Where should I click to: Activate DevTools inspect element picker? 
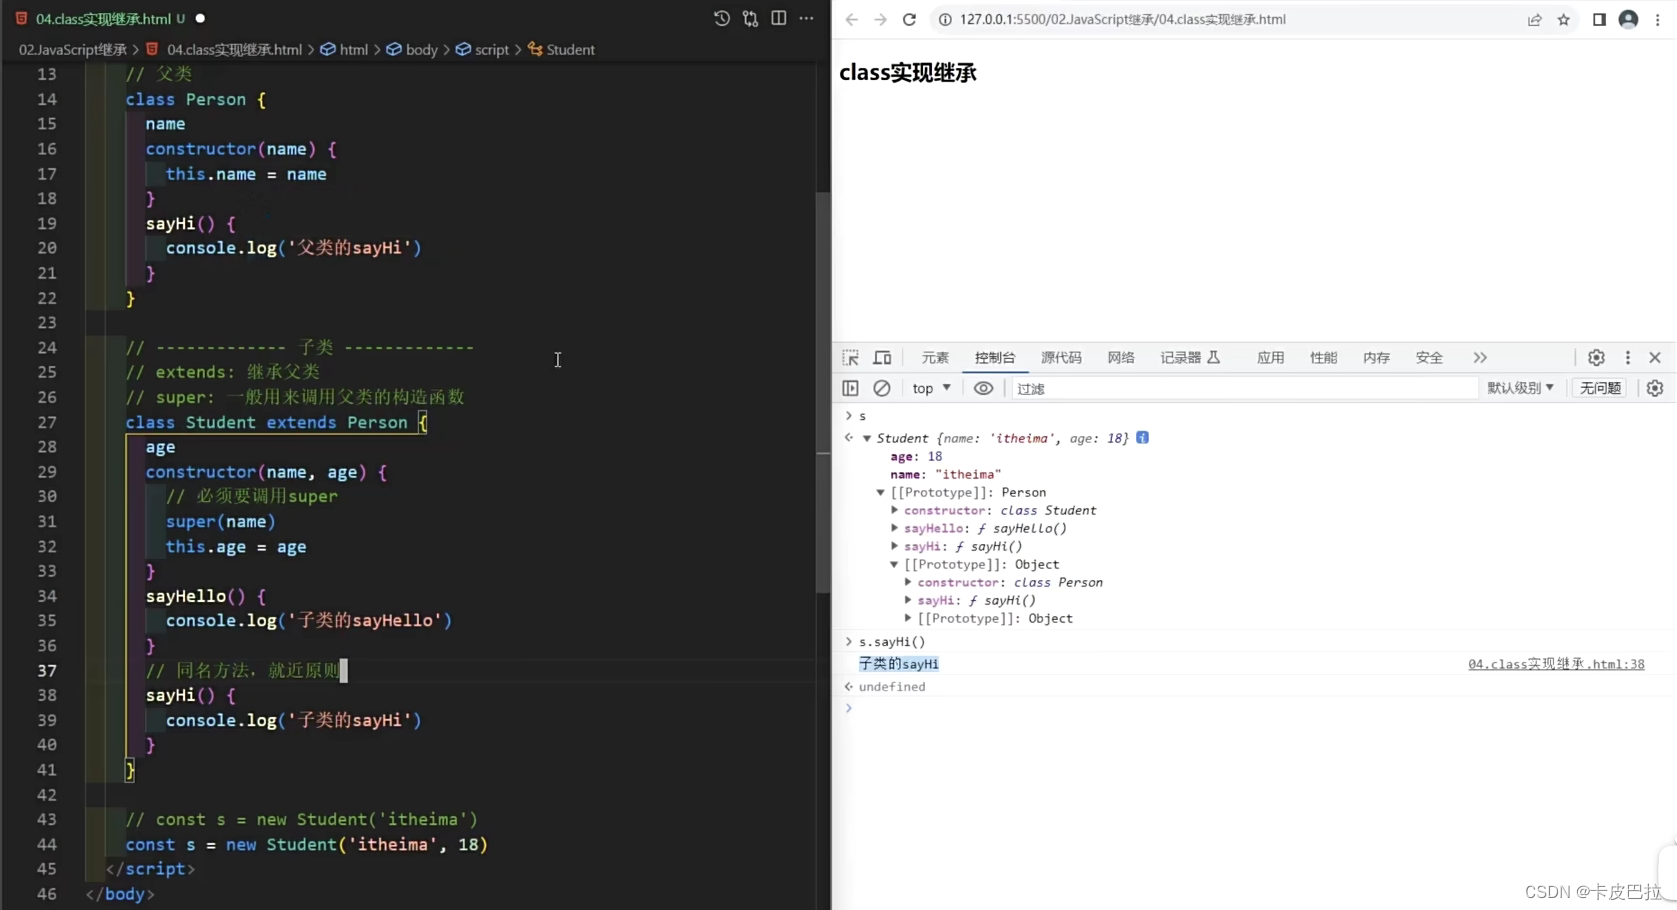point(851,357)
